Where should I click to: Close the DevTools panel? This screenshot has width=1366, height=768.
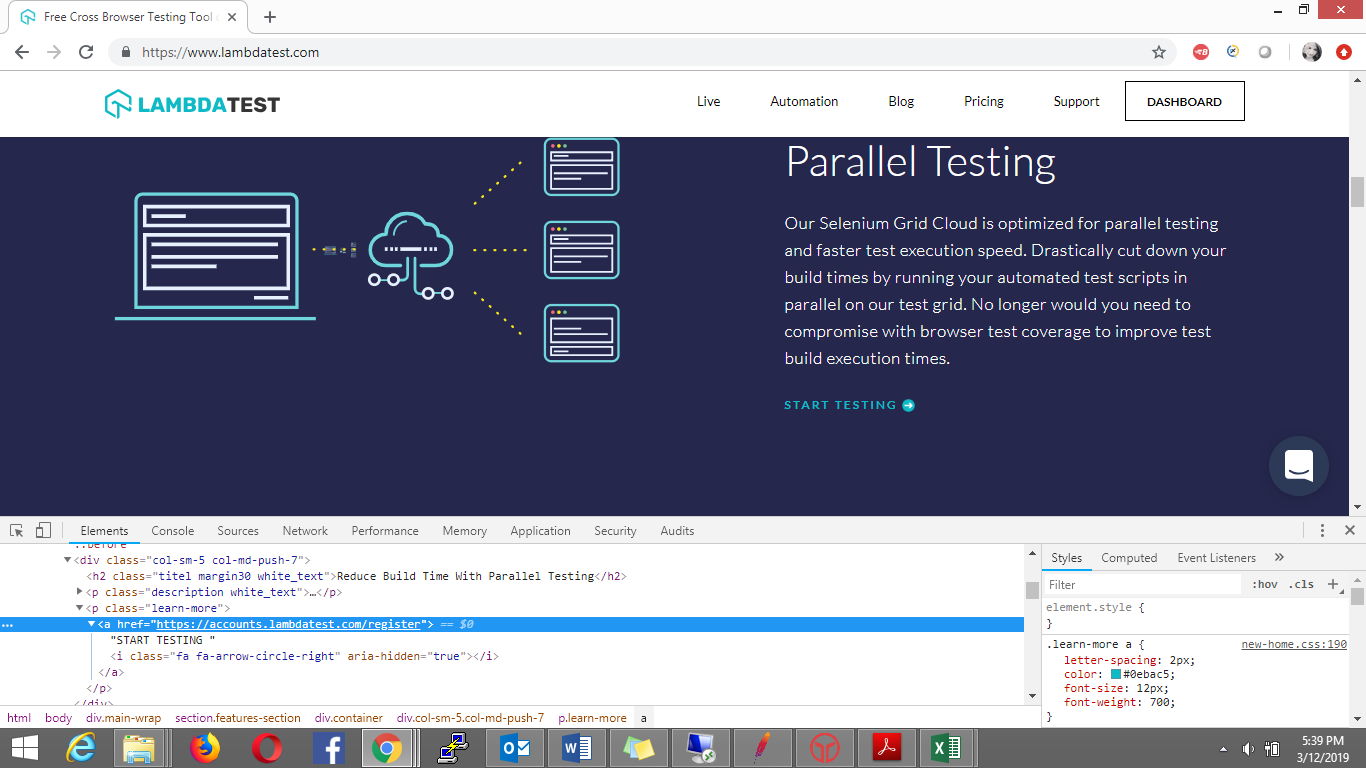(x=1349, y=531)
